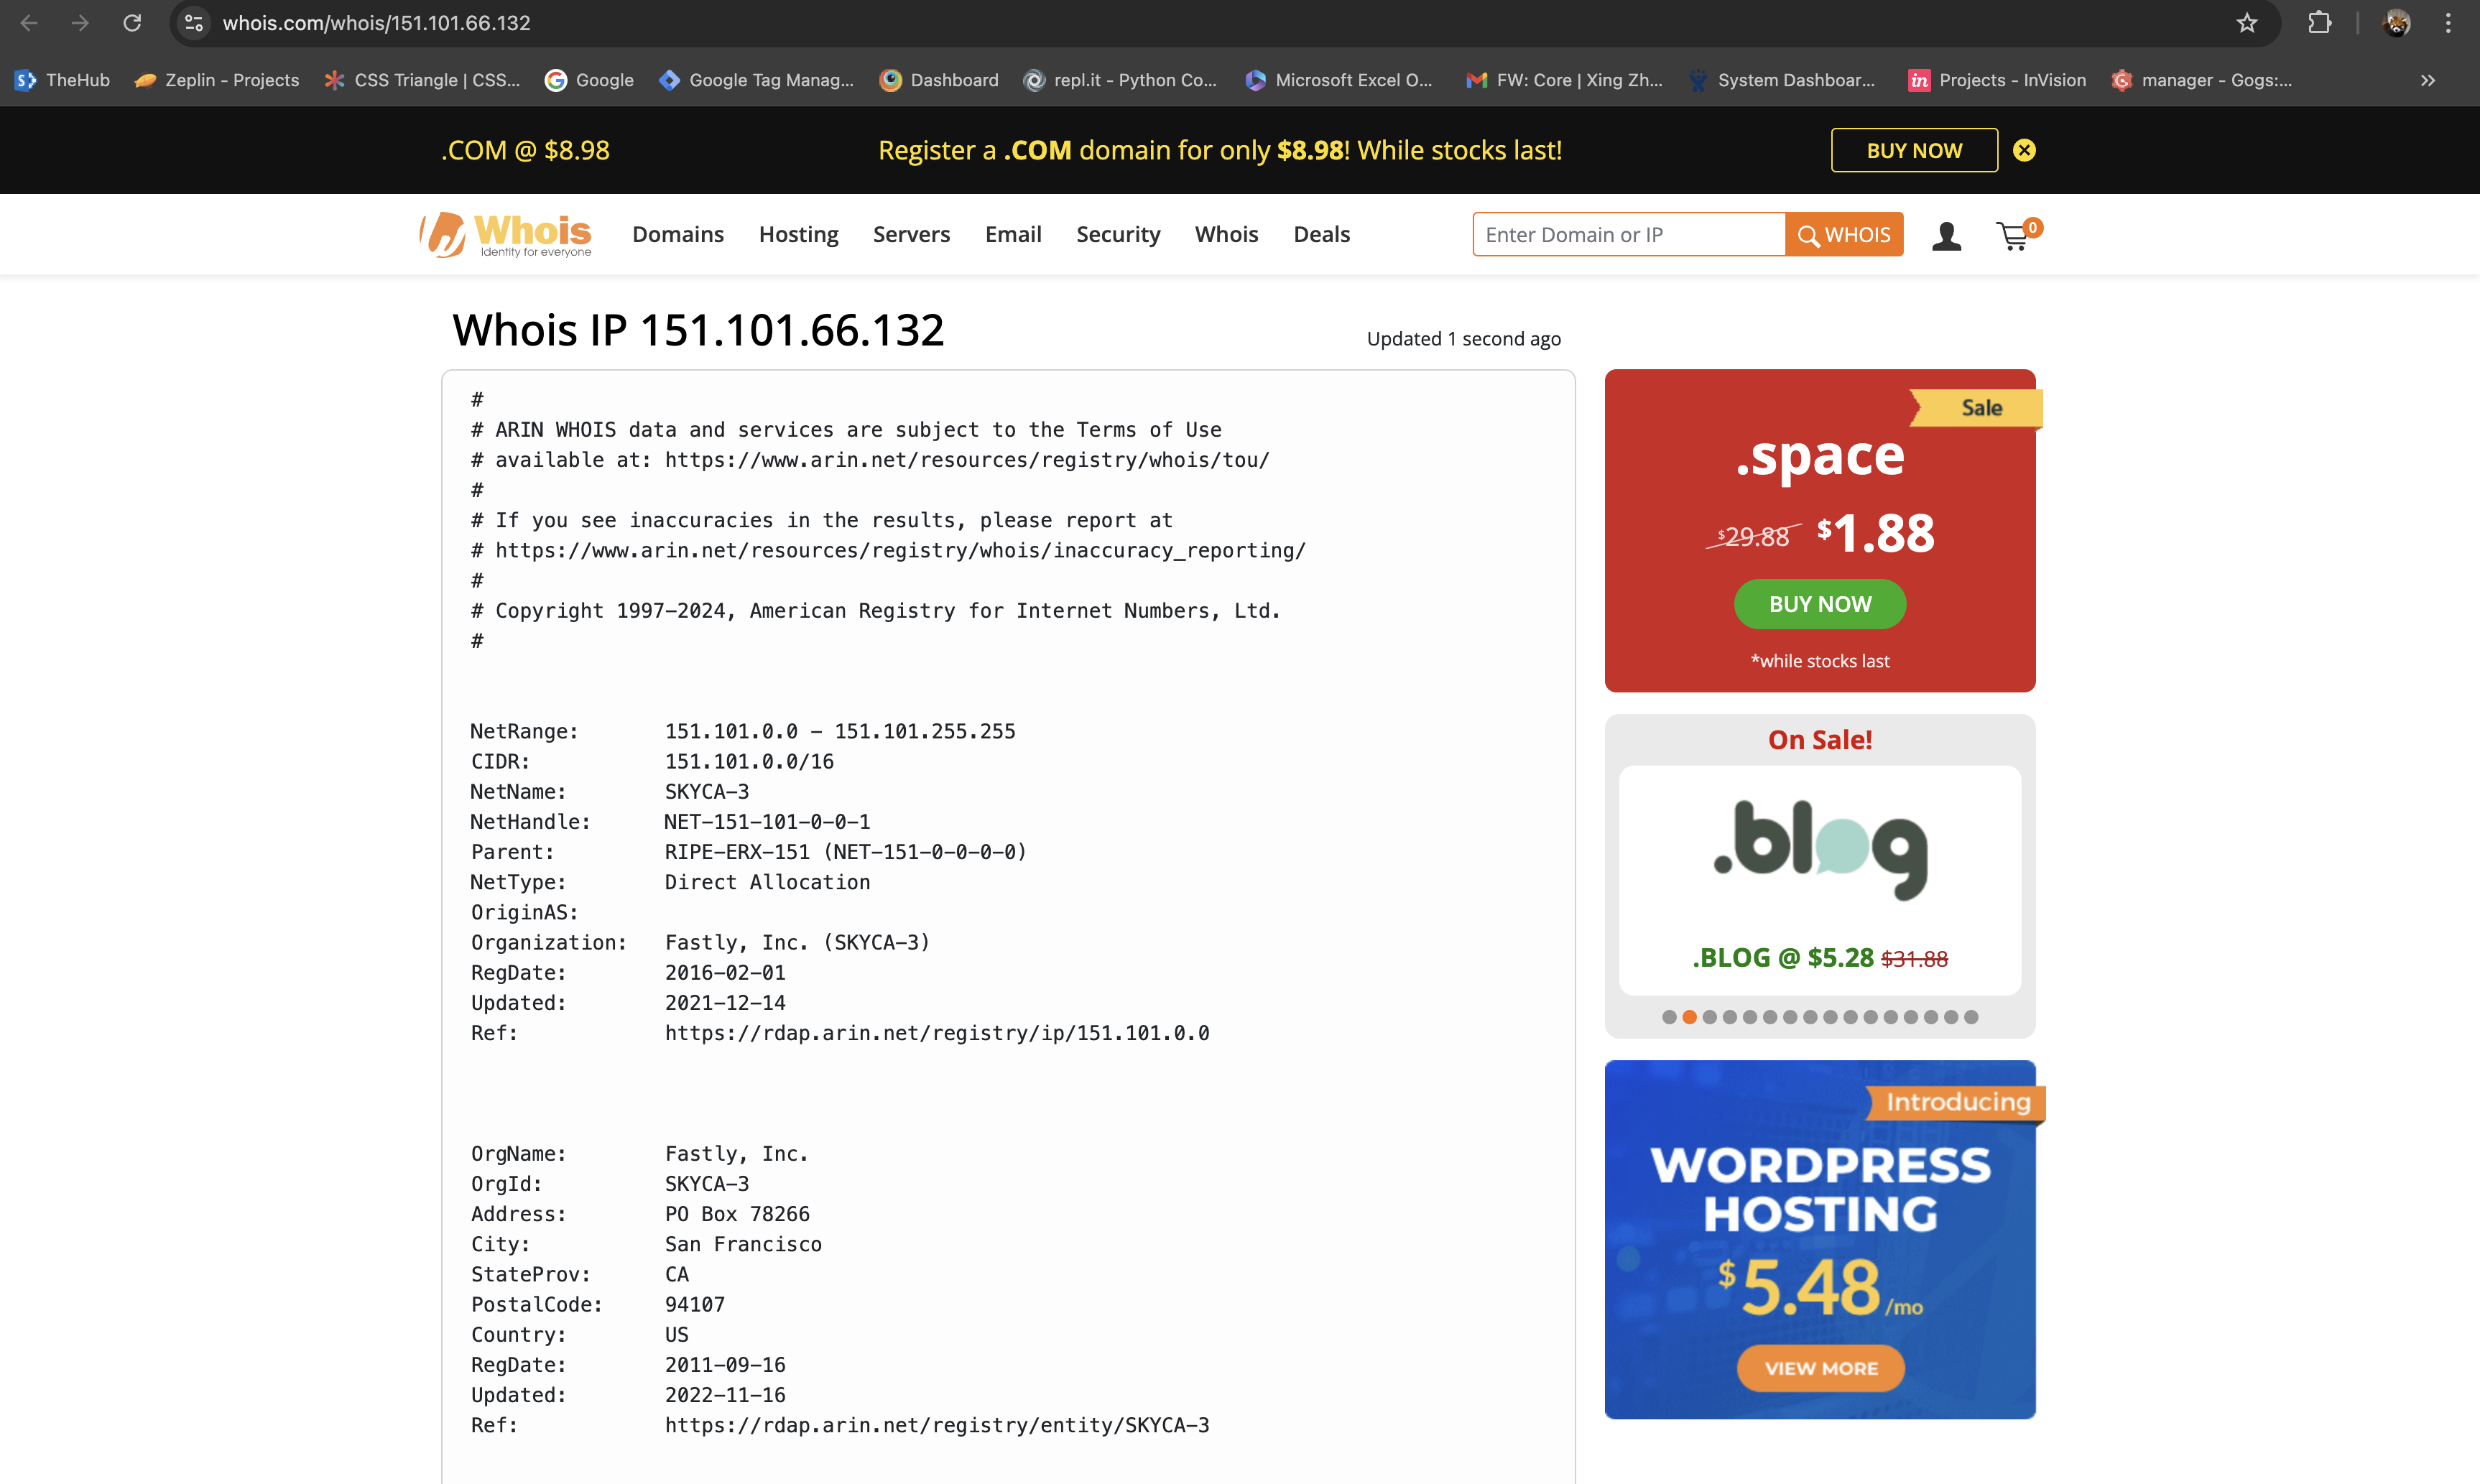This screenshot has width=2480, height=1484.
Task: Open the Domains nav menu
Action: [x=677, y=234]
